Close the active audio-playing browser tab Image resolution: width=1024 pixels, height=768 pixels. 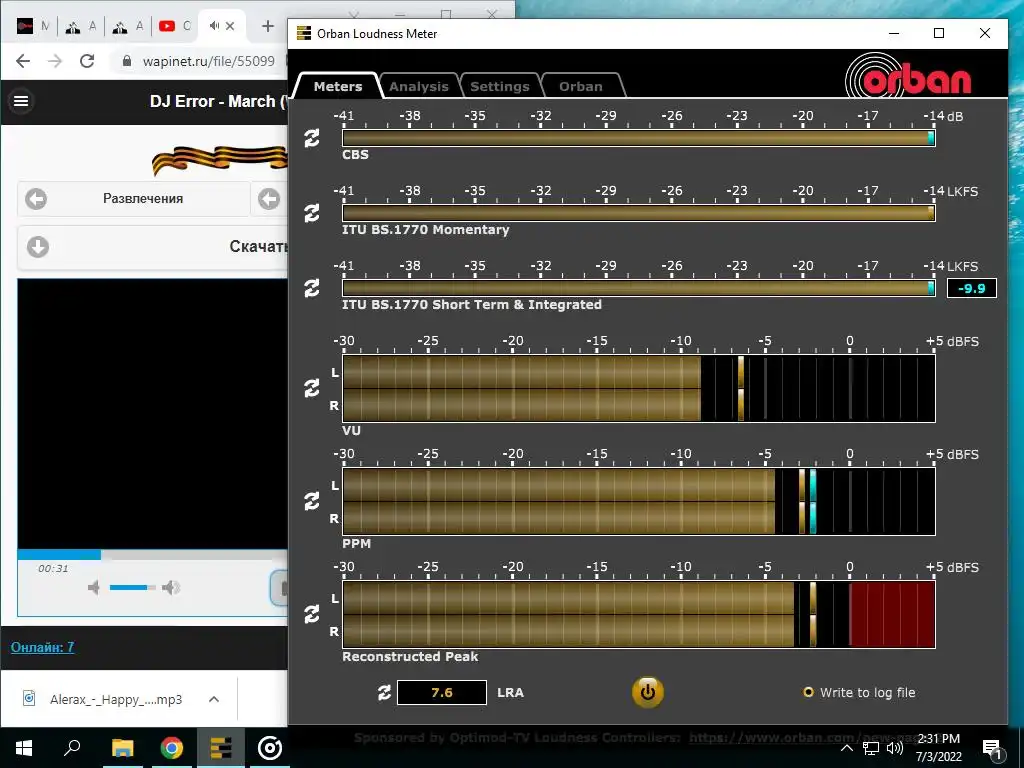pos(230,26)
